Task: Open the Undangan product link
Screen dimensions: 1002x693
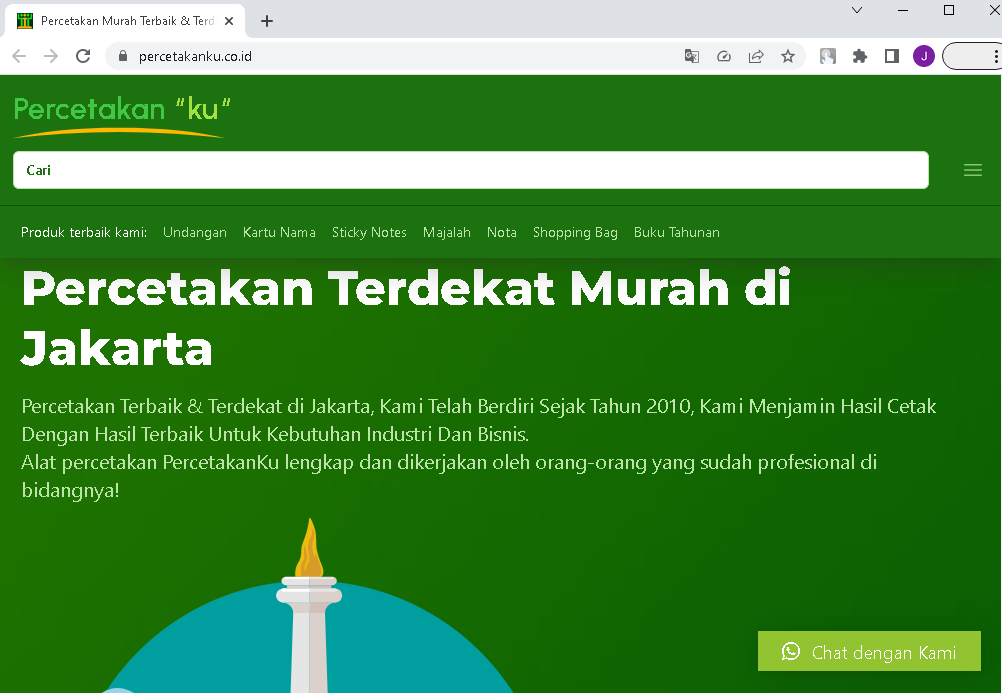Action: pyautogui.click(x=195, y=233)
